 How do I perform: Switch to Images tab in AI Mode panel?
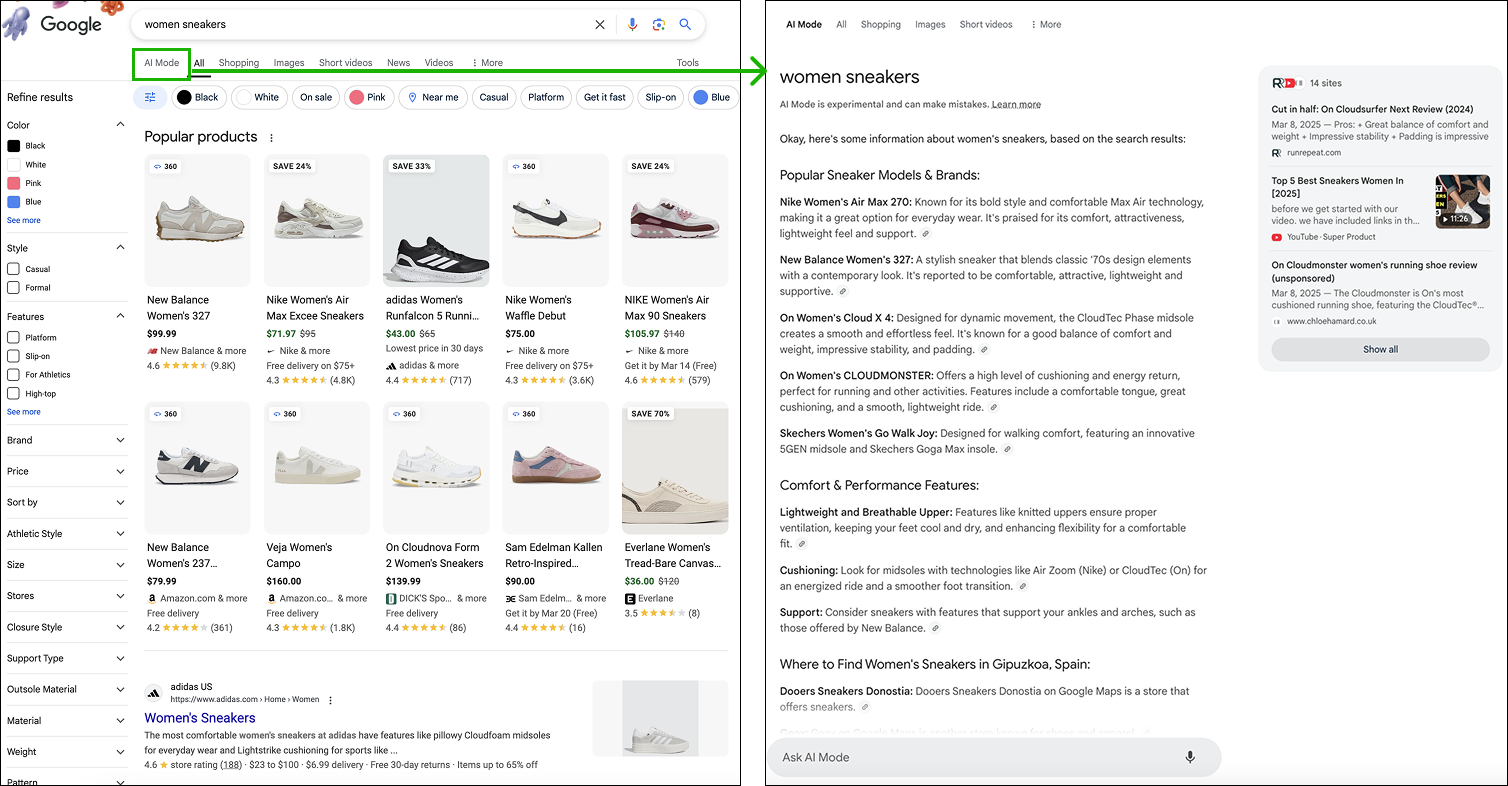(930, 25)
